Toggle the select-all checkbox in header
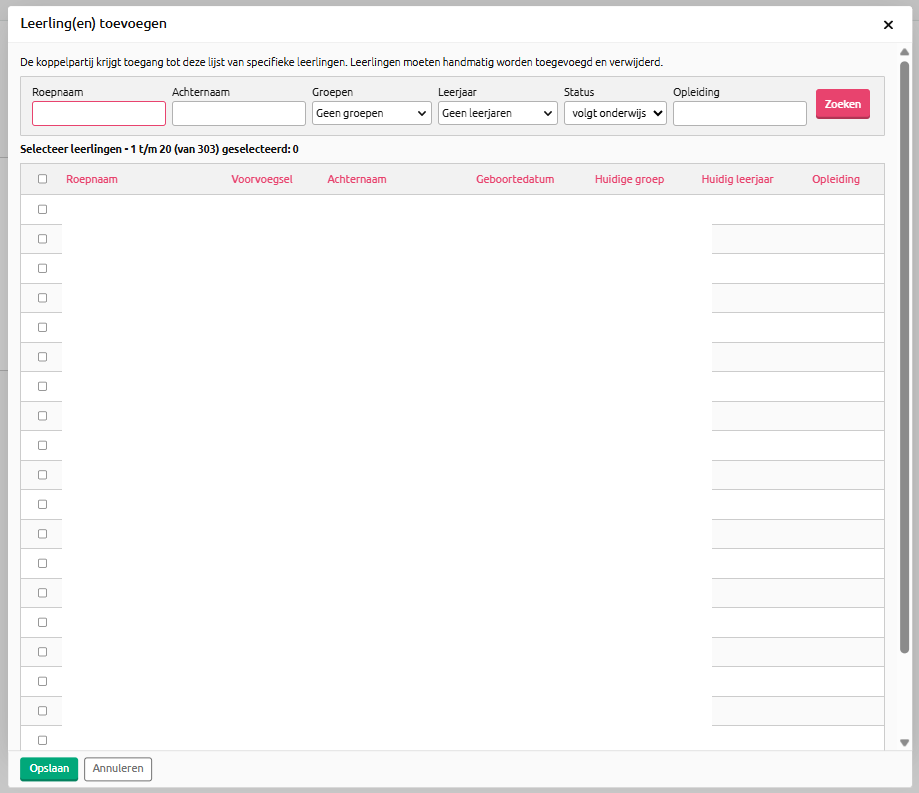The height and width of the screenshot is (793, 919). 42,180
